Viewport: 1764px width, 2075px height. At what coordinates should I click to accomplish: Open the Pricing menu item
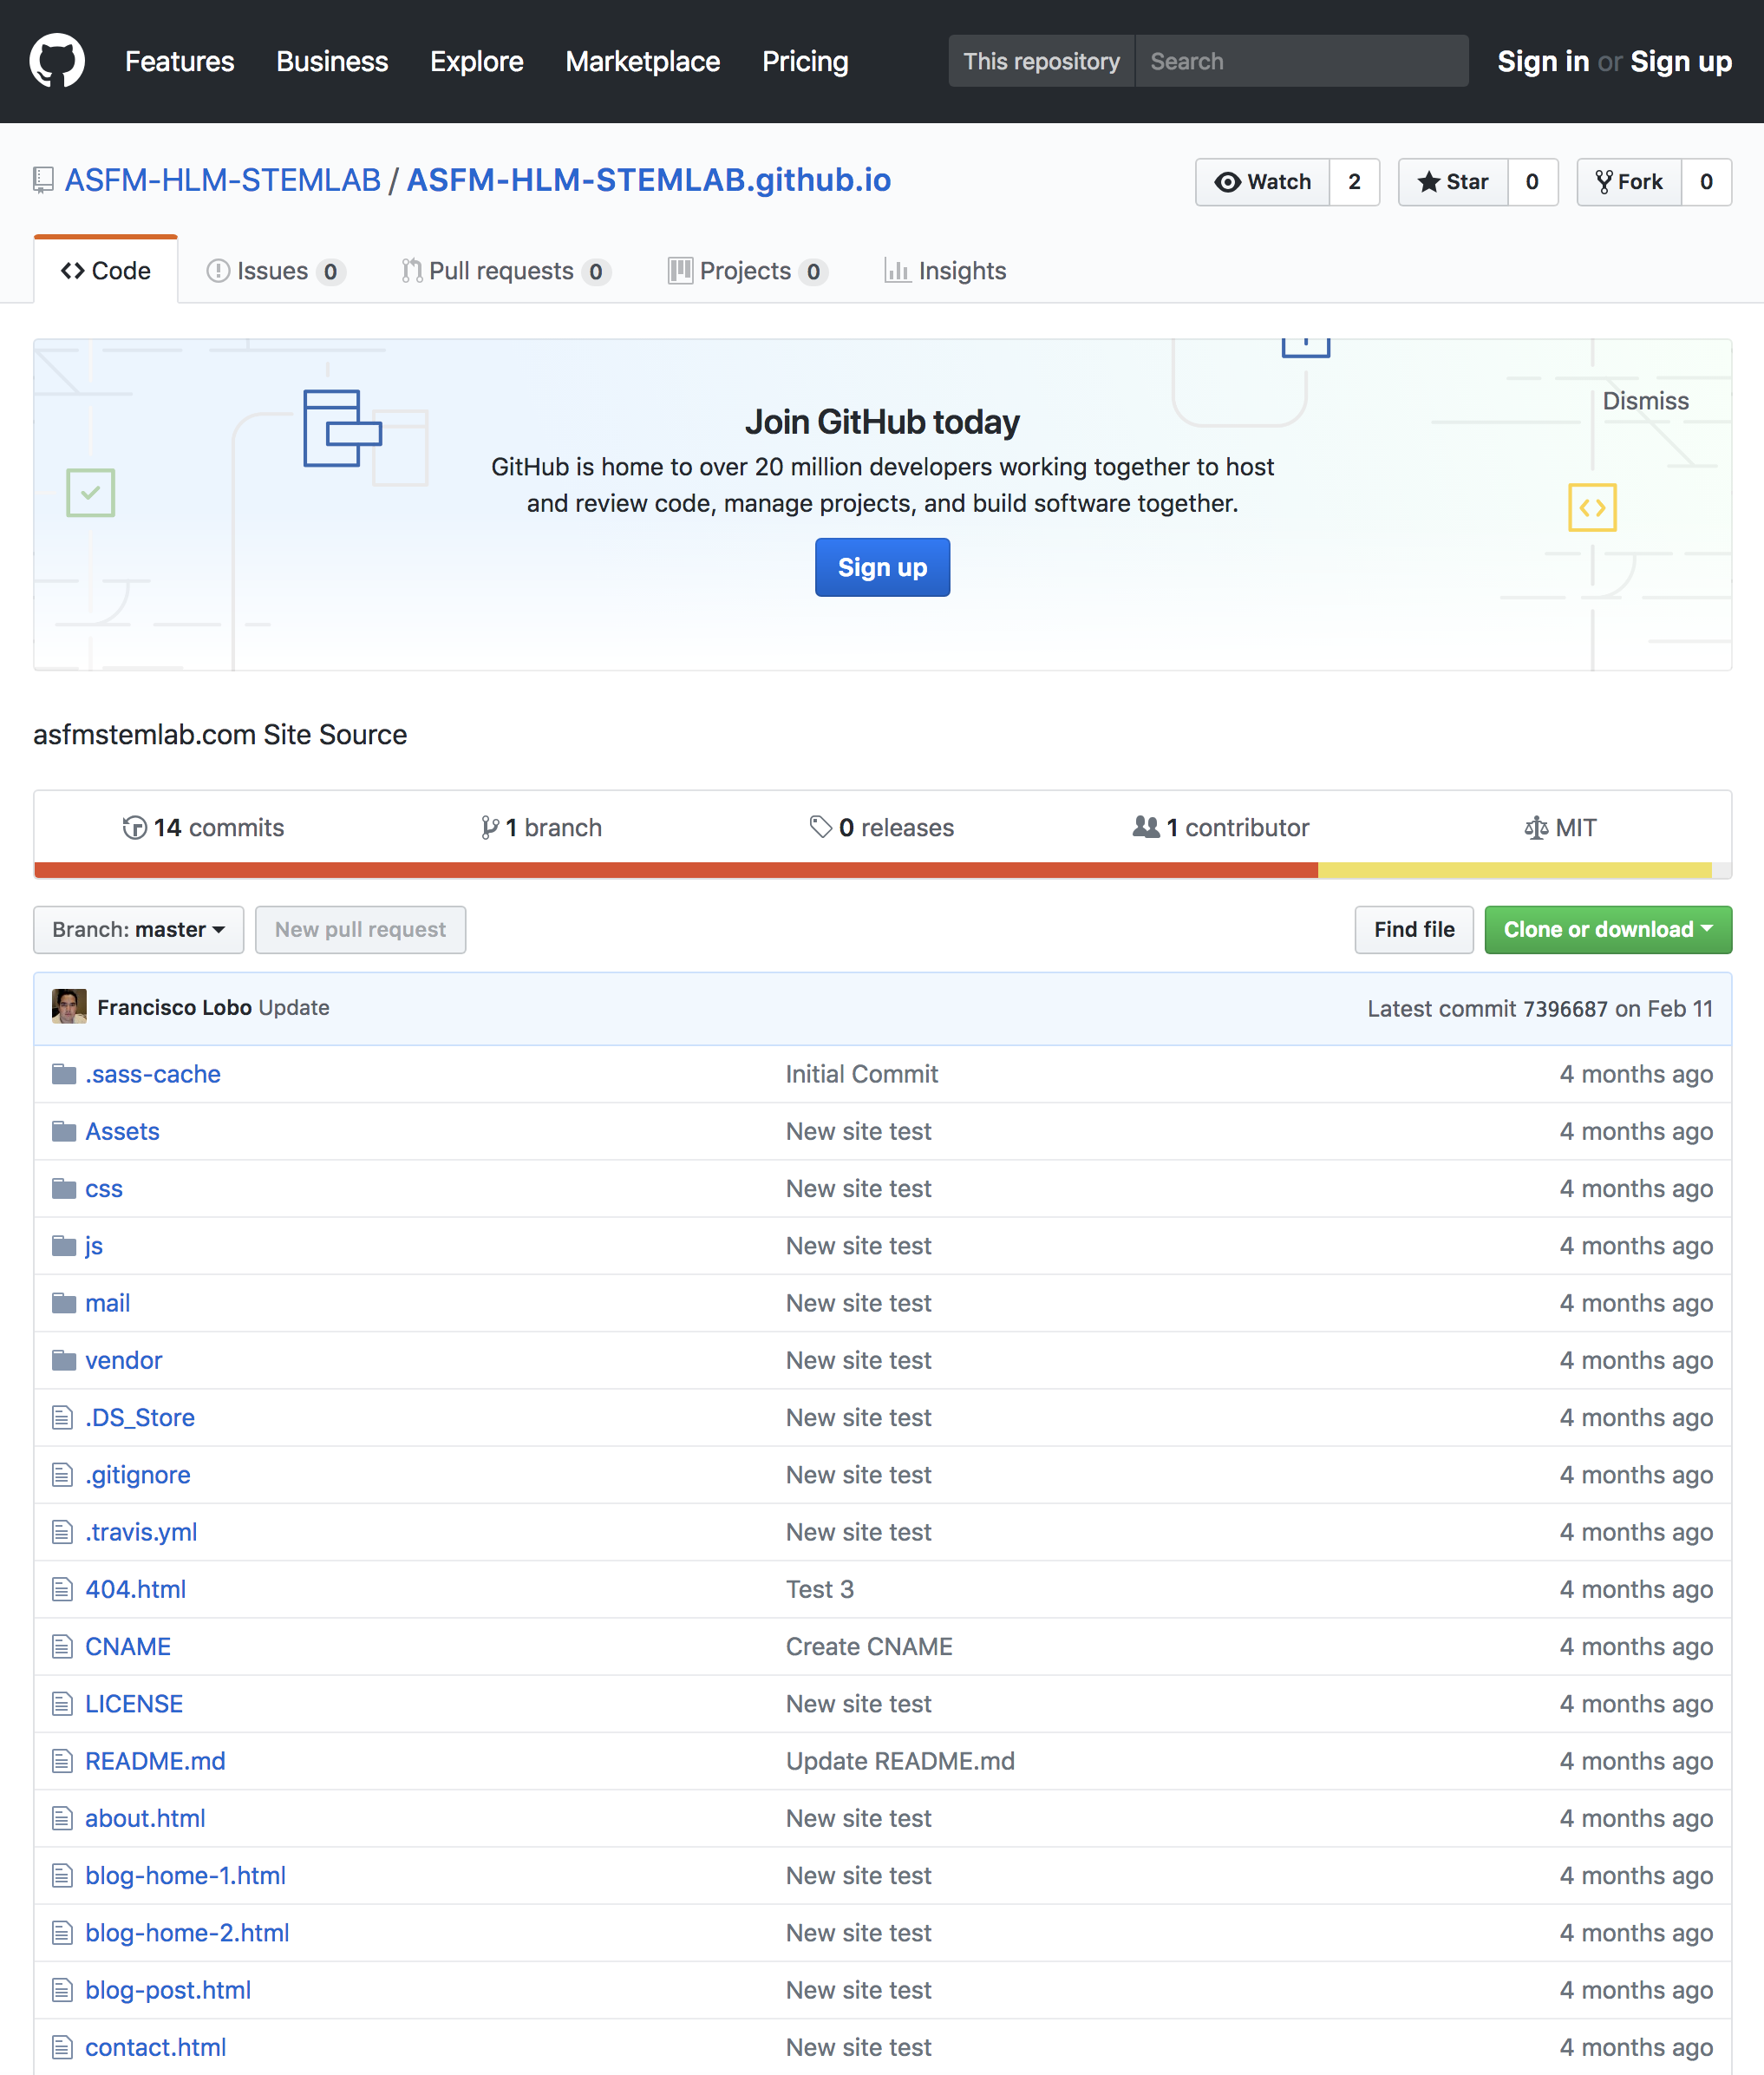(x=805, y=61)
